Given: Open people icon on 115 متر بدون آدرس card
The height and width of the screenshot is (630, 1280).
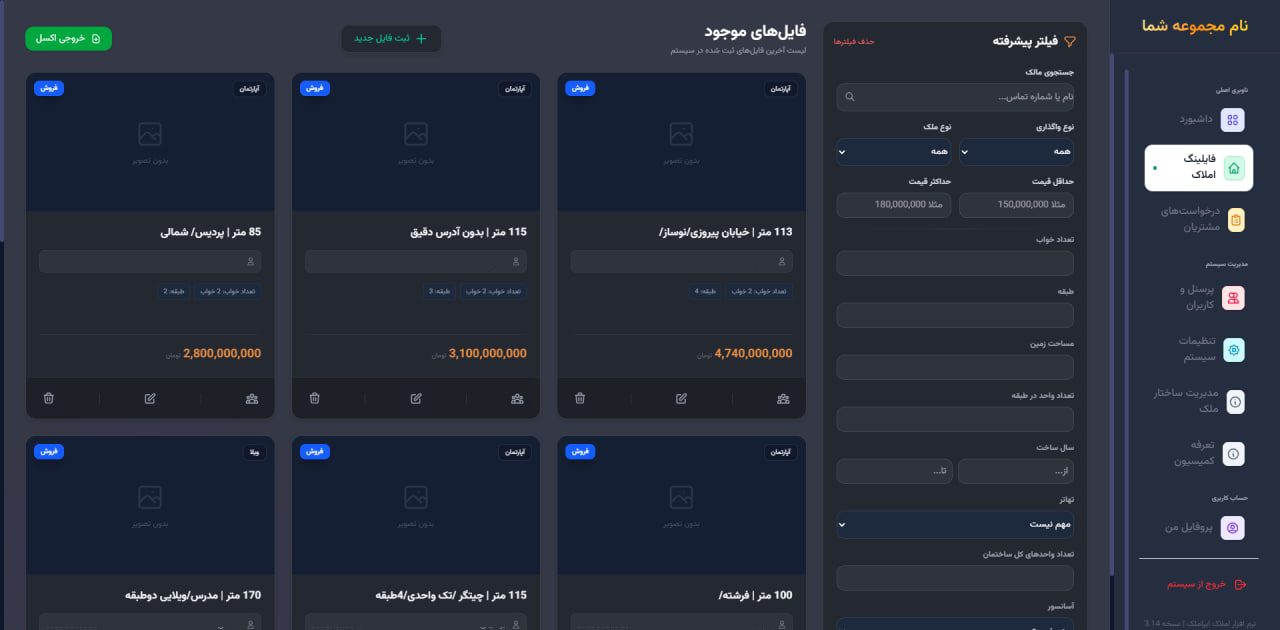Looking at the screenshot, I should tap(517, 398).
